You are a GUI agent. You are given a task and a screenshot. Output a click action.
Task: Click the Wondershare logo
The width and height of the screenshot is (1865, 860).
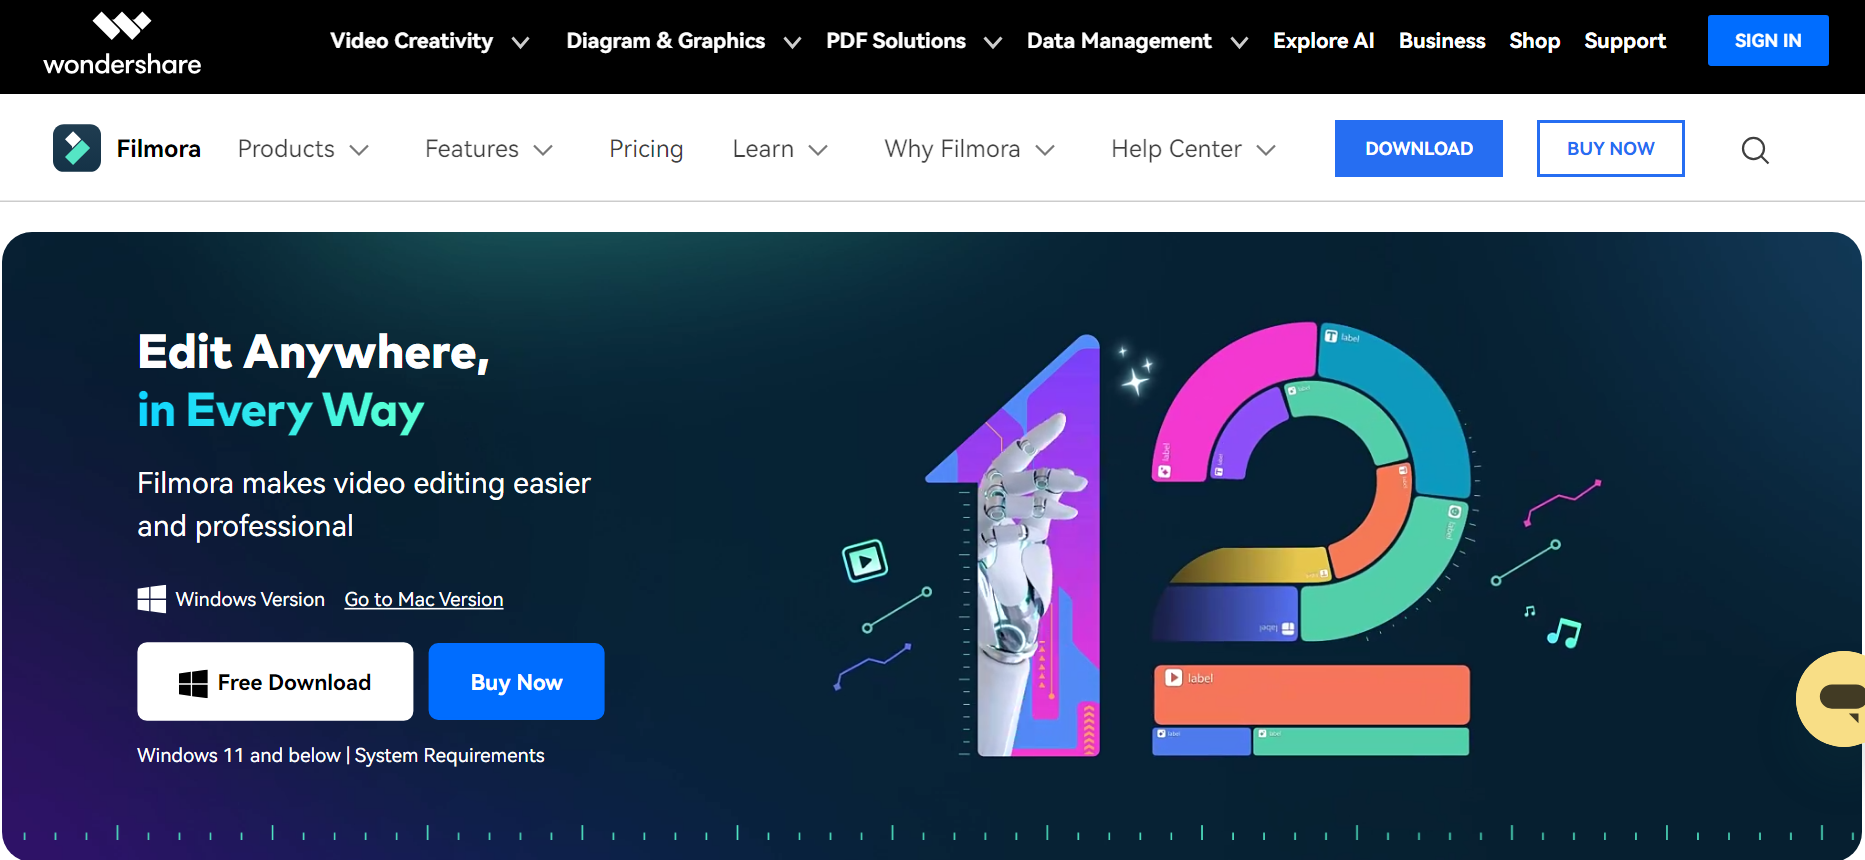coord(122,44)
